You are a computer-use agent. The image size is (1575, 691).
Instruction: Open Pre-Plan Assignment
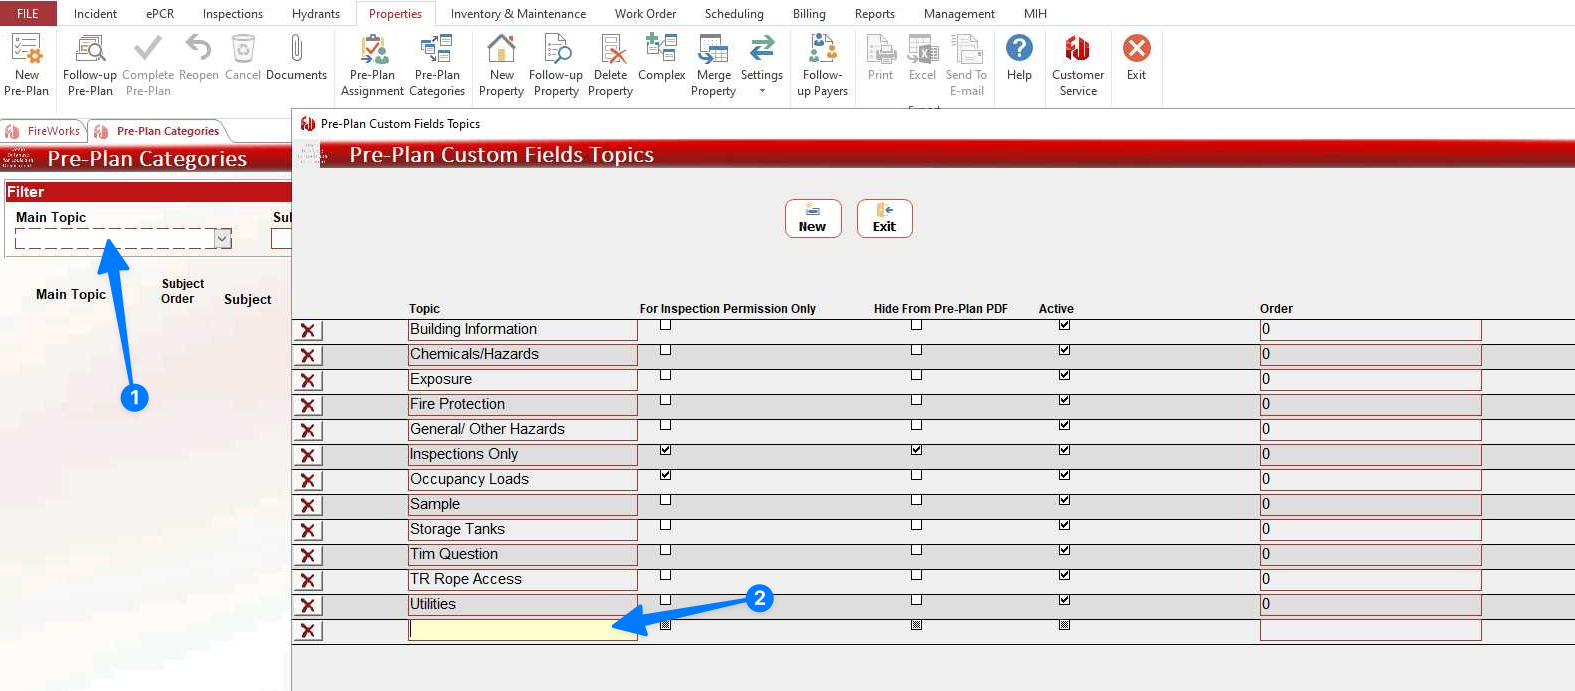coord(372,65)
